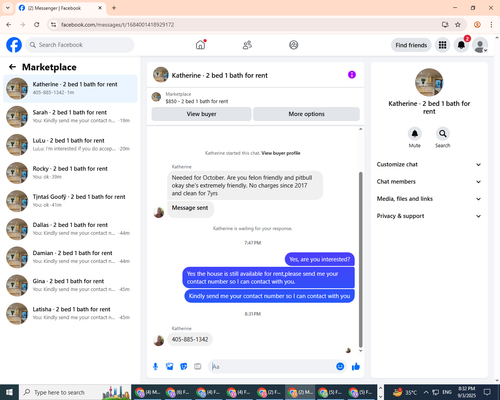Image resolution: width=500 pixels, height=400 pixels.
Task: Open the Groups icon in top navigation
Action: pyautogui.click(x=294, y=45)
